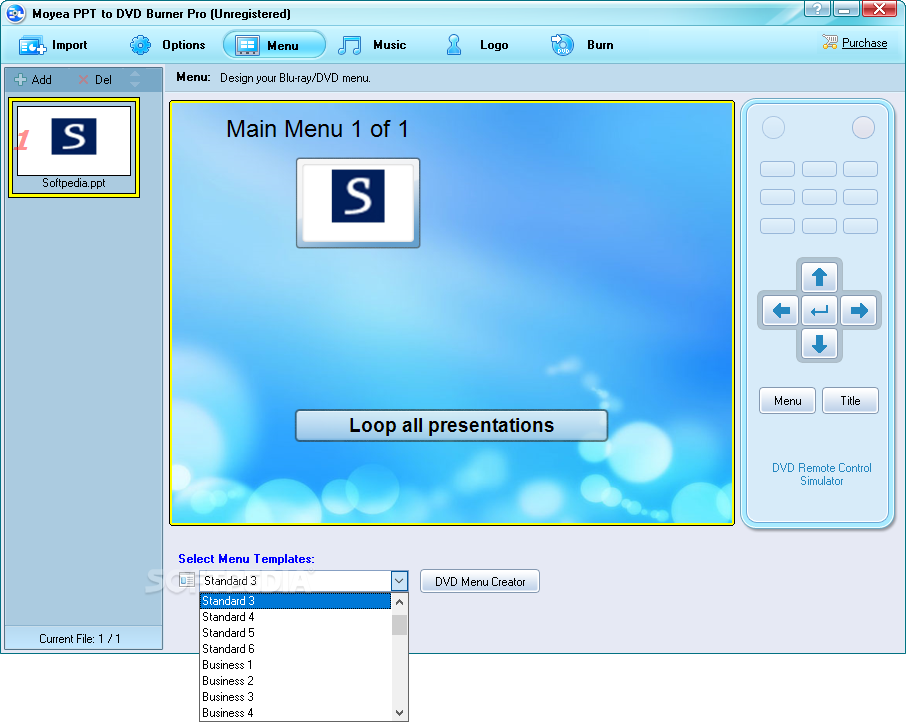The image size is (906, 722).
Task: Choose Business 3 template
Action: click(295, 697)
